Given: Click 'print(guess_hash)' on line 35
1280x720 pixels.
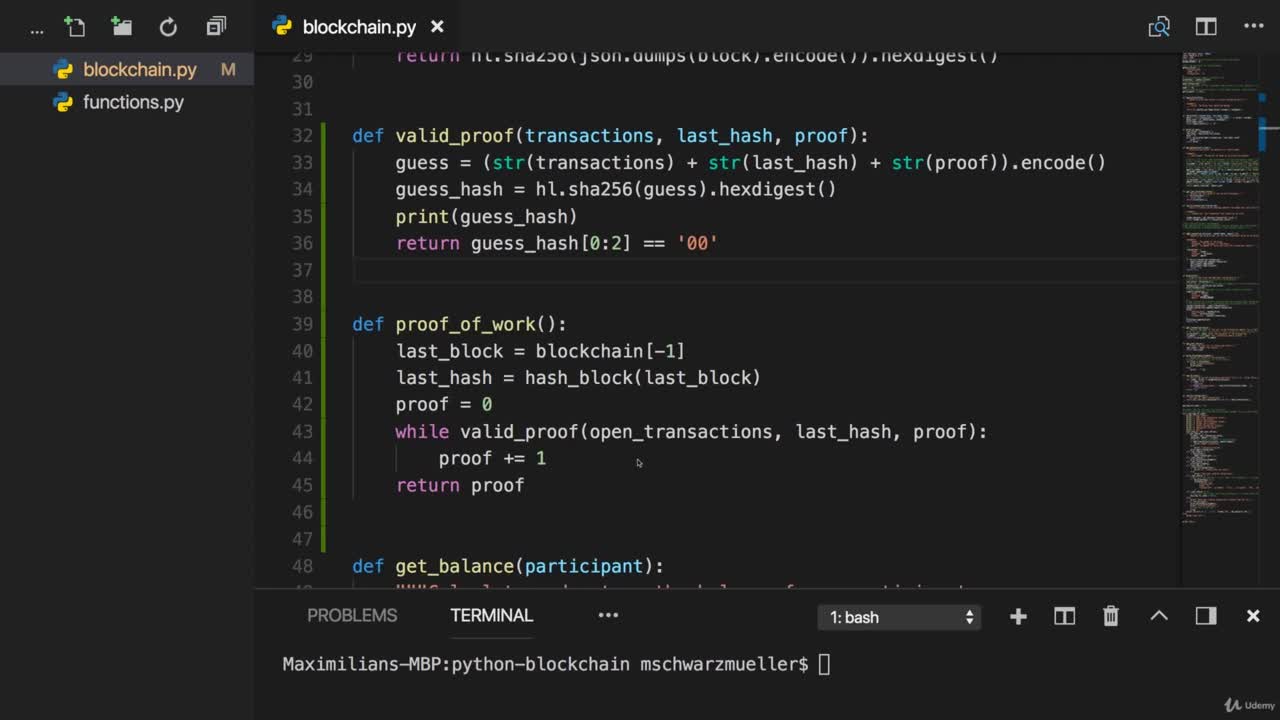Looking at the screenshot, I should pyautogui.click(x=487, y=216).
